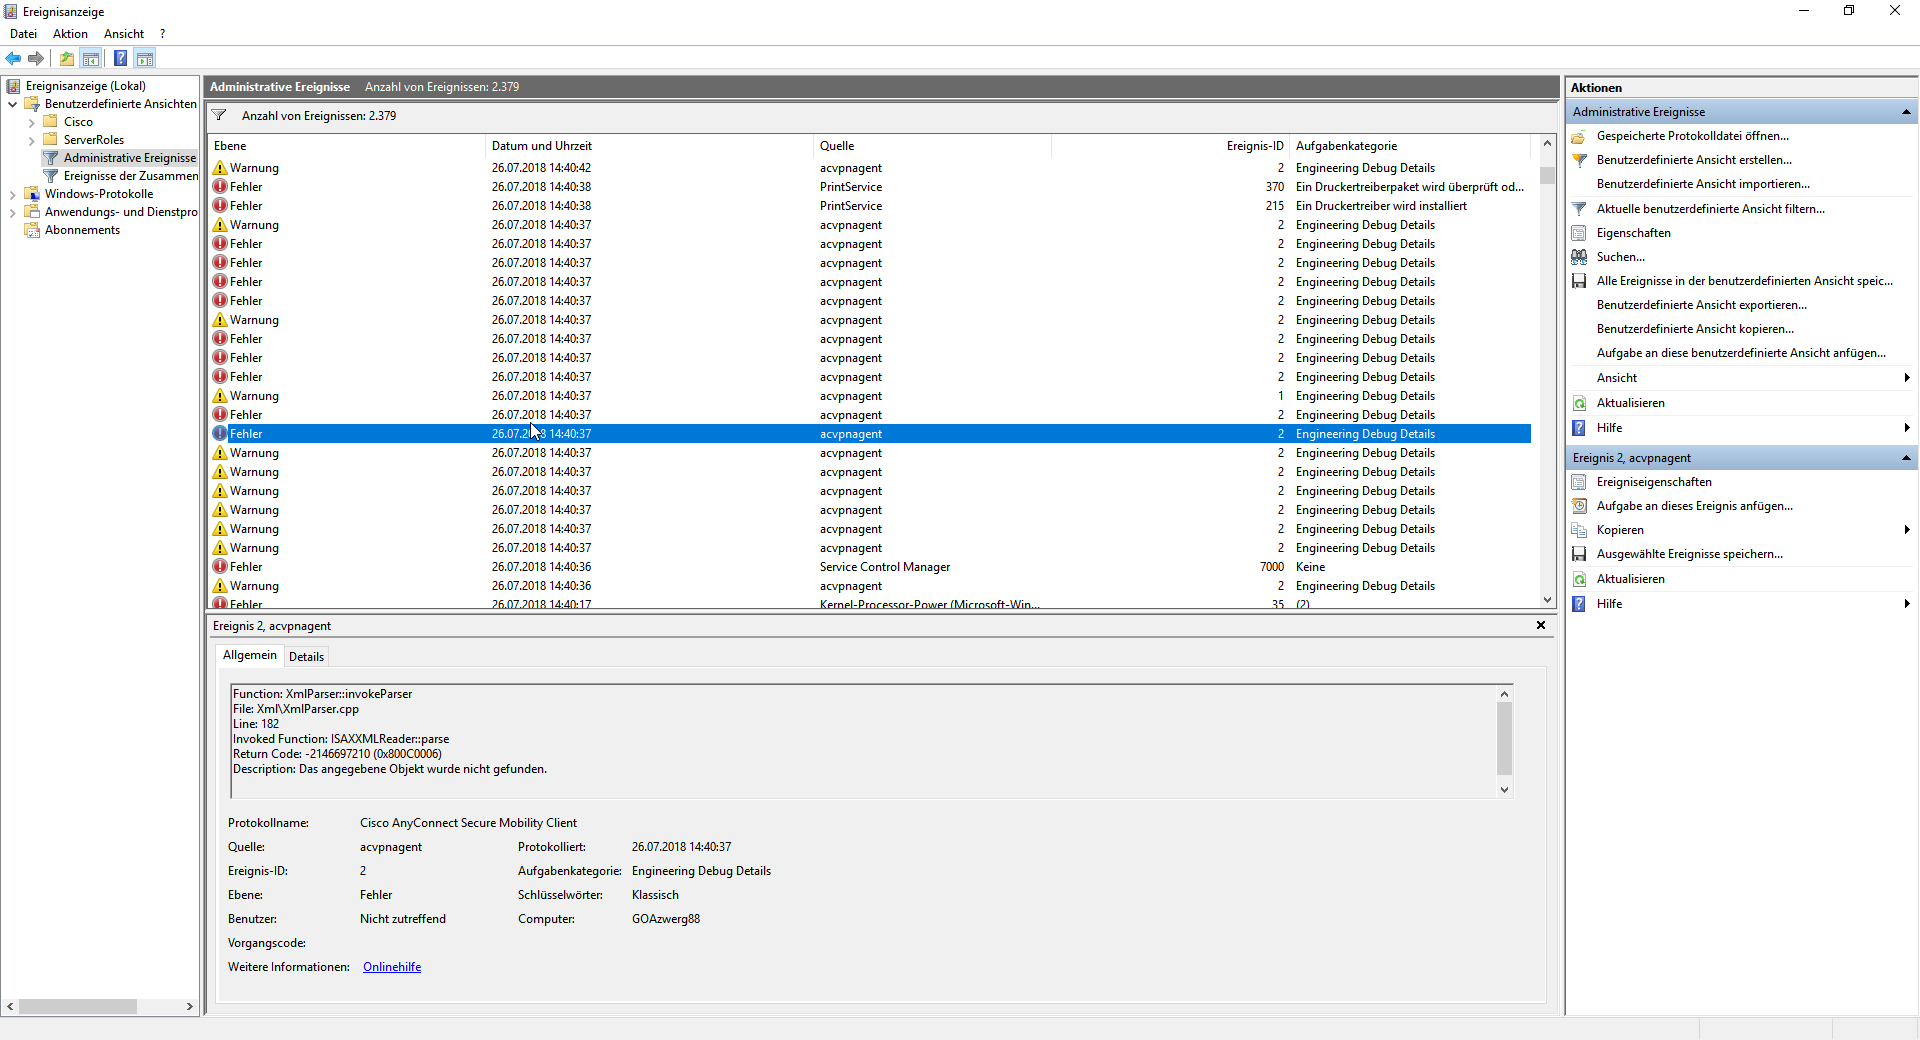Select the acvpnagent warning at 14:40:36
The image size is (1920, 1040).
point(870,586)
